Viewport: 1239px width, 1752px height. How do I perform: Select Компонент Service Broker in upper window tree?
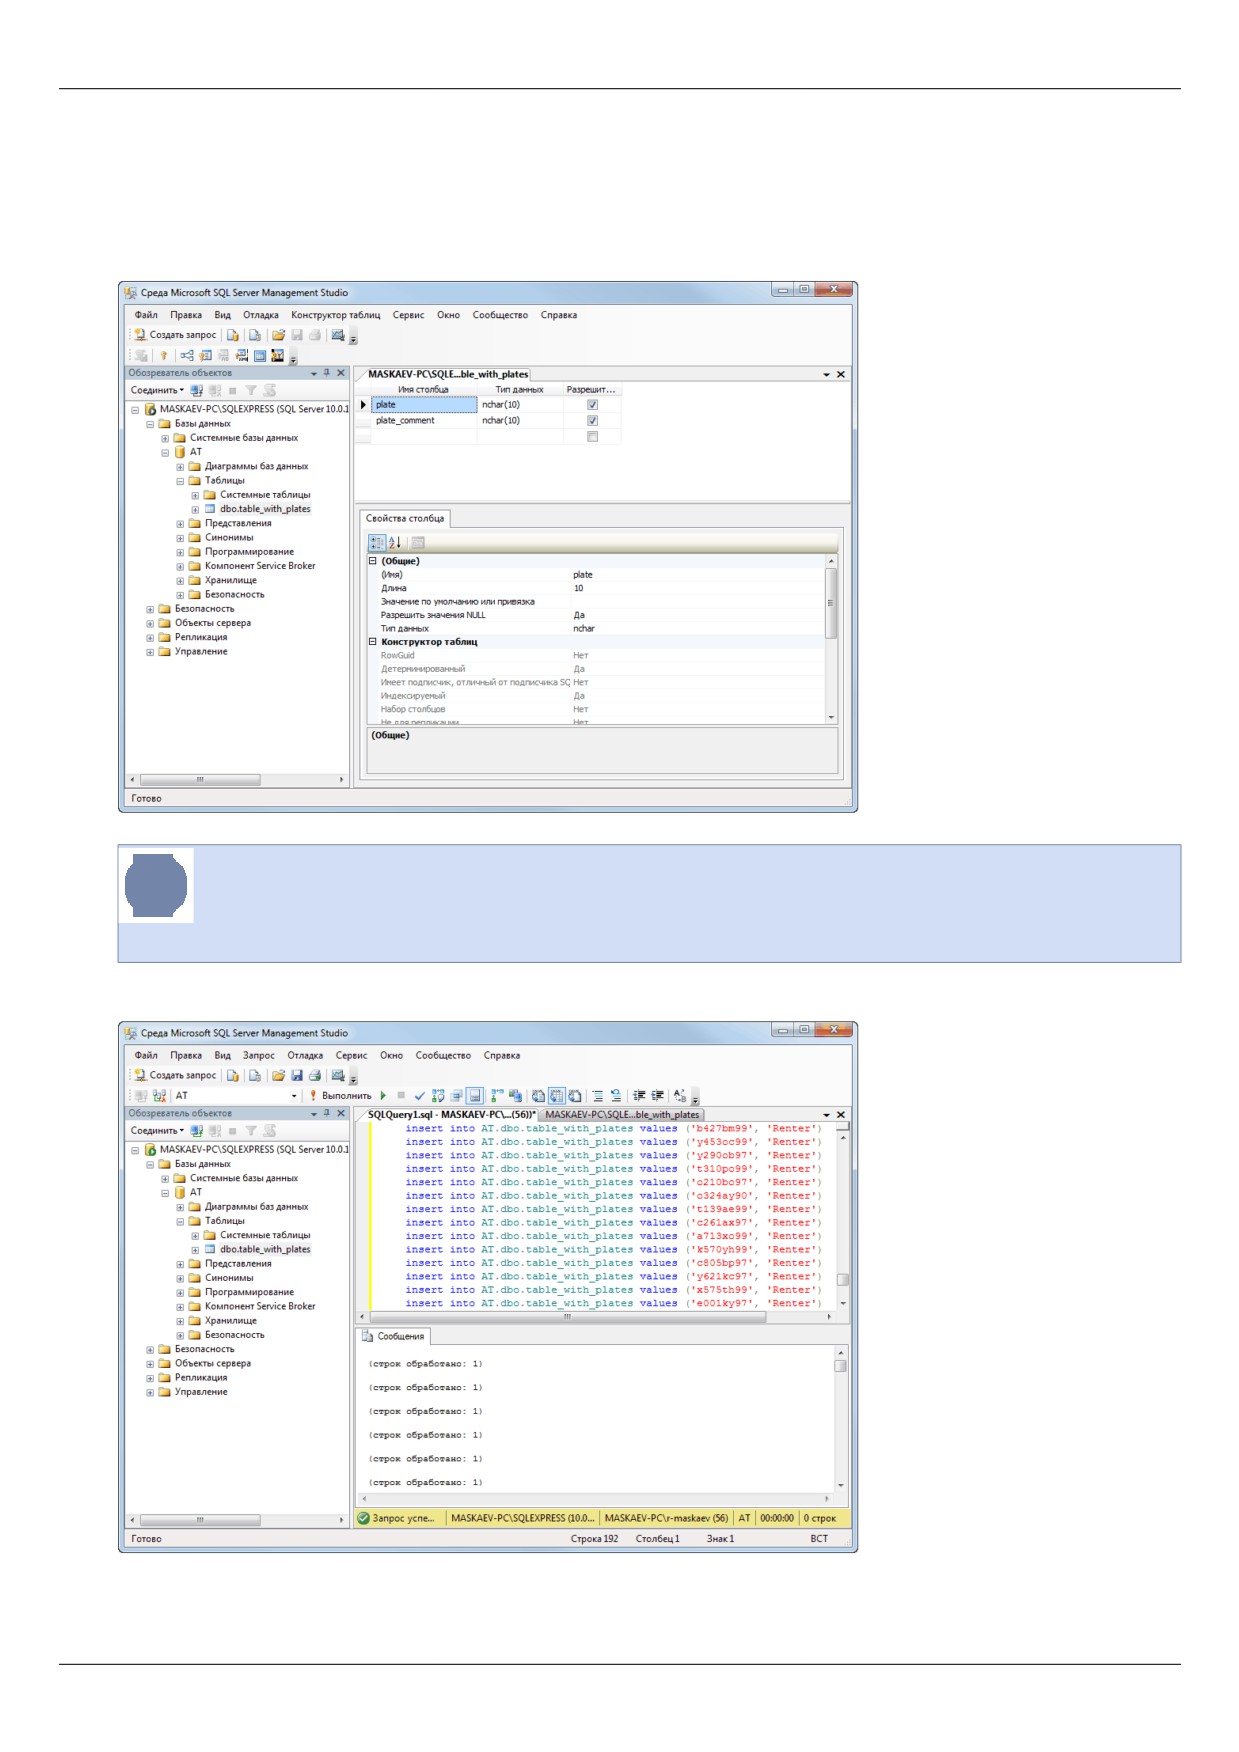click(260, 566)
